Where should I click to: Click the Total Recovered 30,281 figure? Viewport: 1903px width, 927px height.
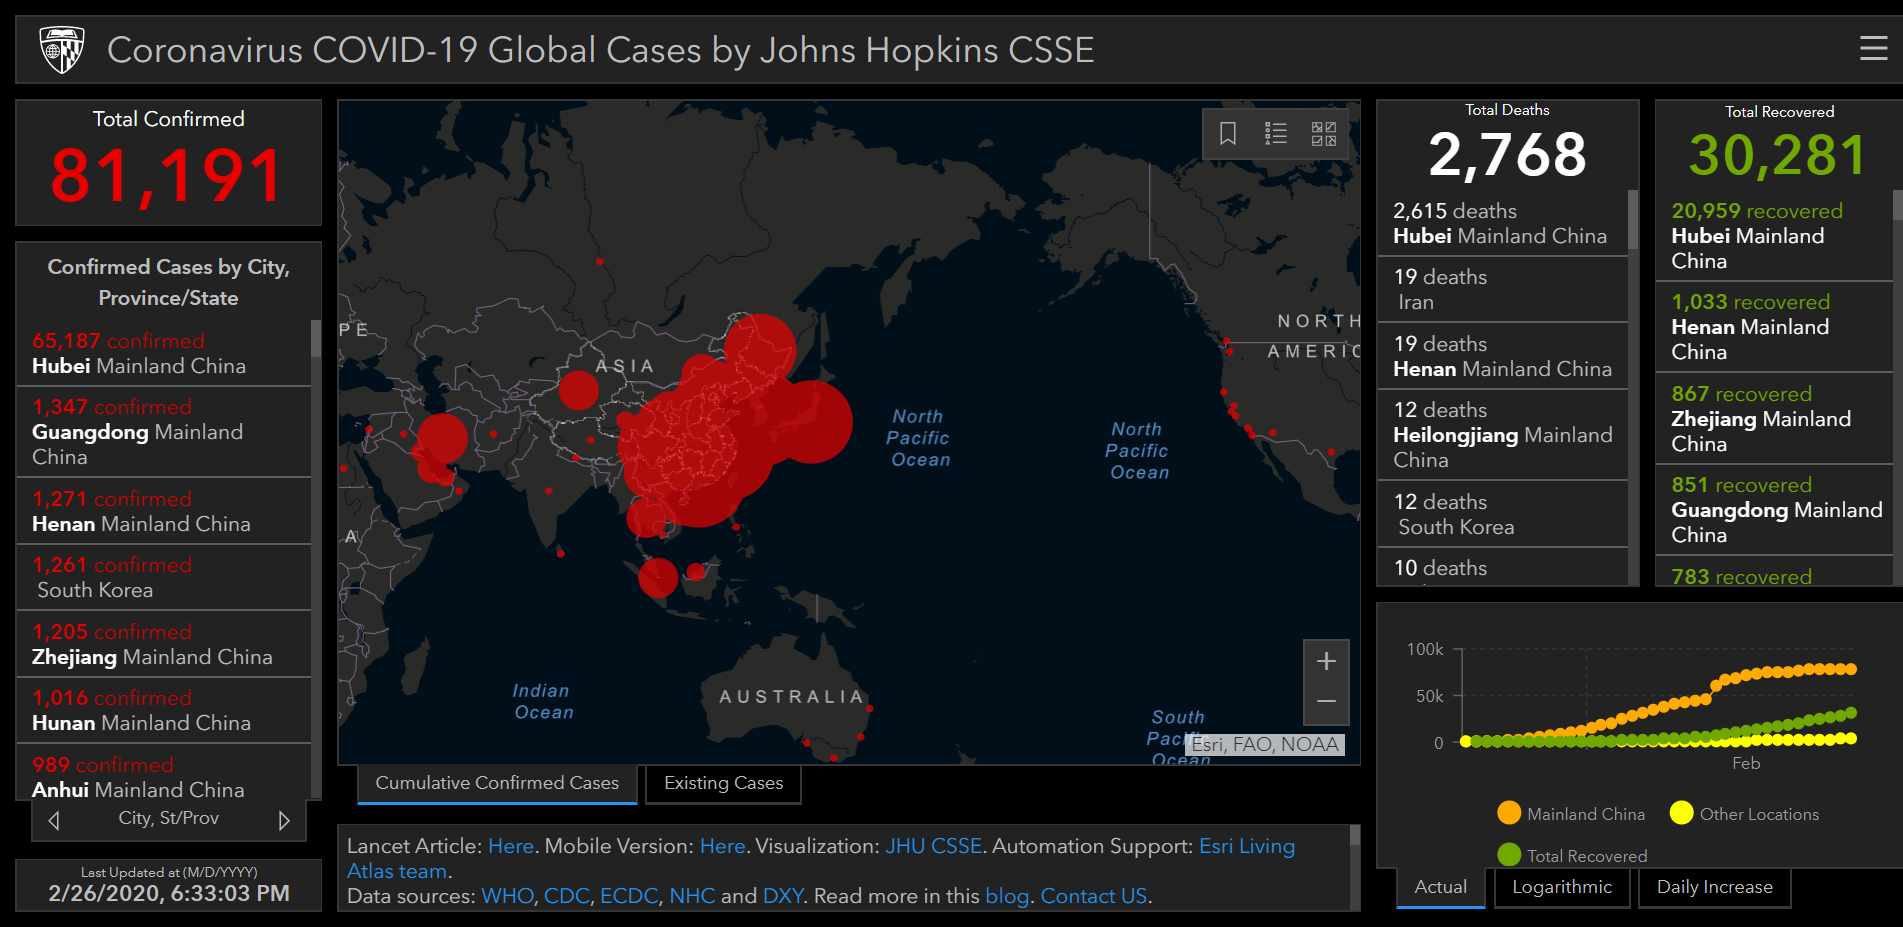(1778, 156)
